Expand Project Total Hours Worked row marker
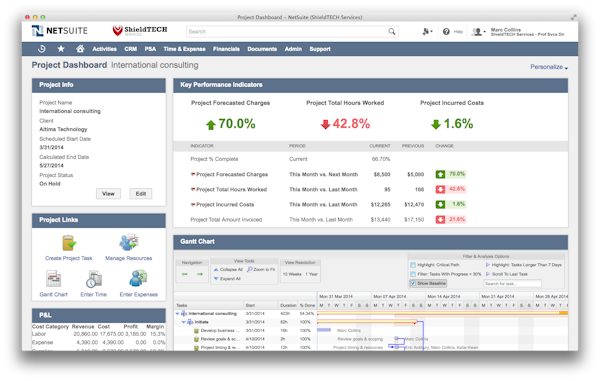The image size is (600, 381). click(193, 189)
